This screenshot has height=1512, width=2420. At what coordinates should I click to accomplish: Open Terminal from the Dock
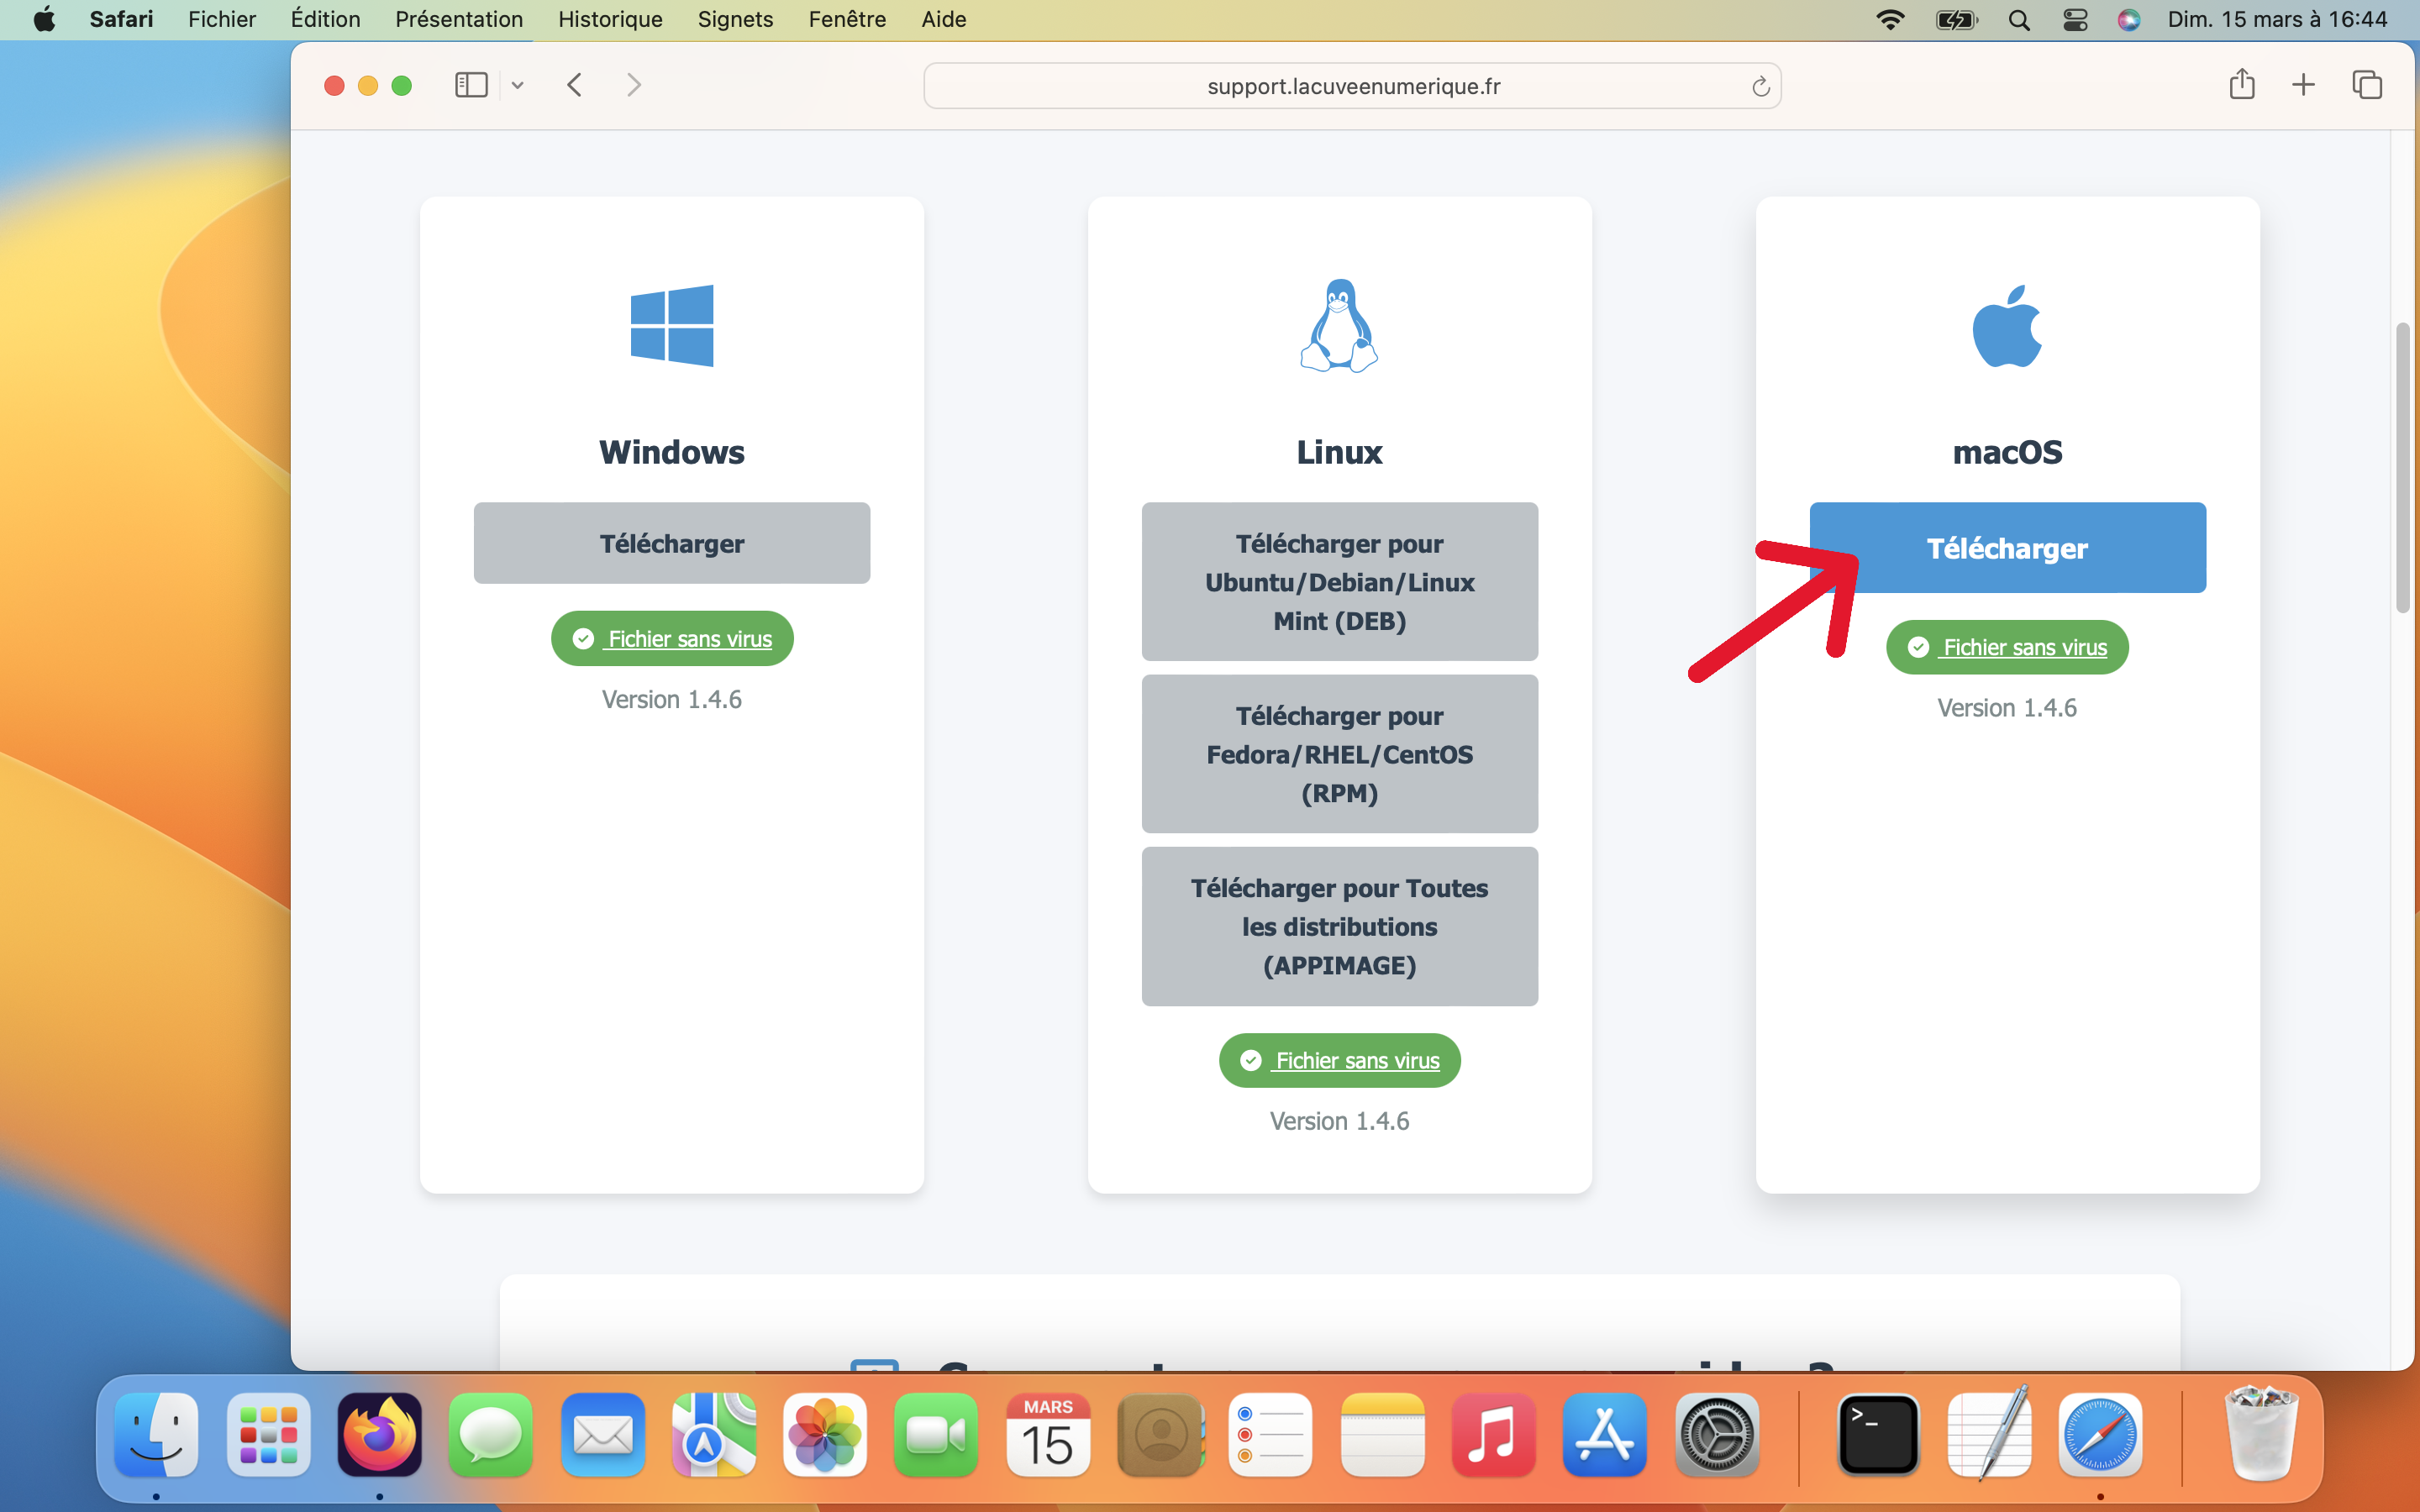(1878, 1435)
